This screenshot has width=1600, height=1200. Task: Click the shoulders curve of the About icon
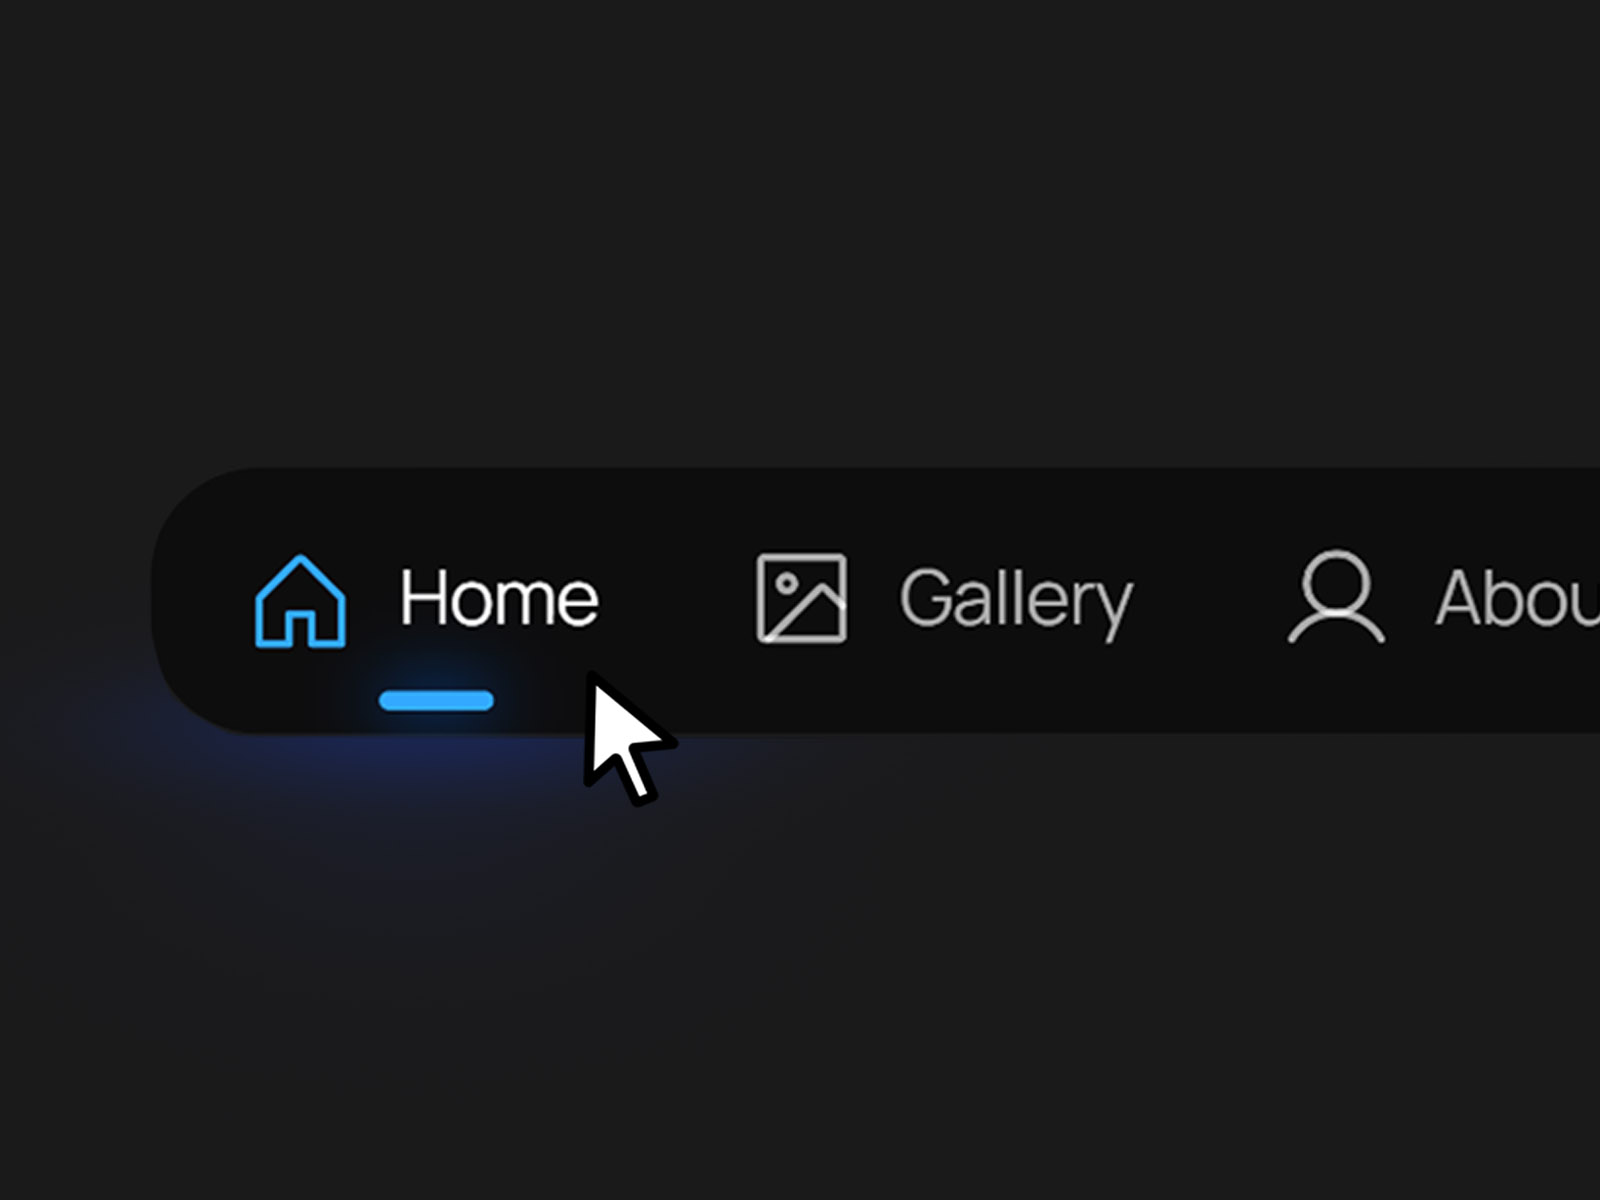(1336, 627)
